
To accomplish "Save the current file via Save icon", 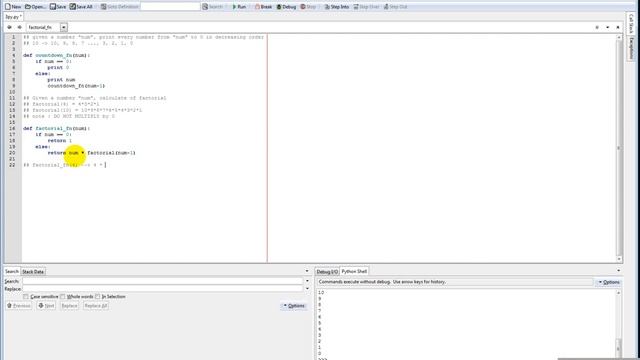I will tap(58, 7).
